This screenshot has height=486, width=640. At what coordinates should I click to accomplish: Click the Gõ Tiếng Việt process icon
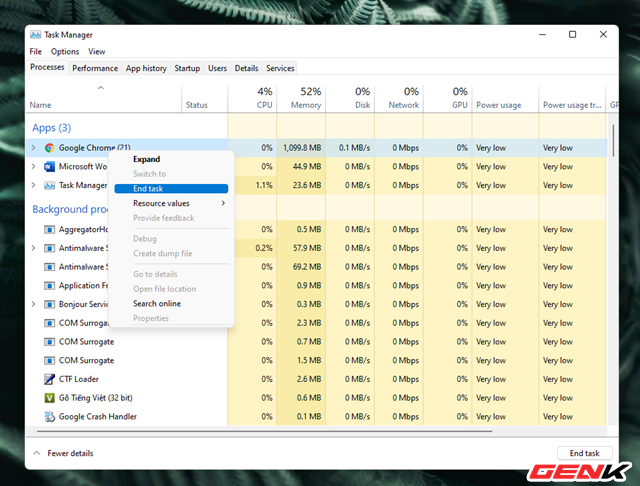tap(49, 398)
